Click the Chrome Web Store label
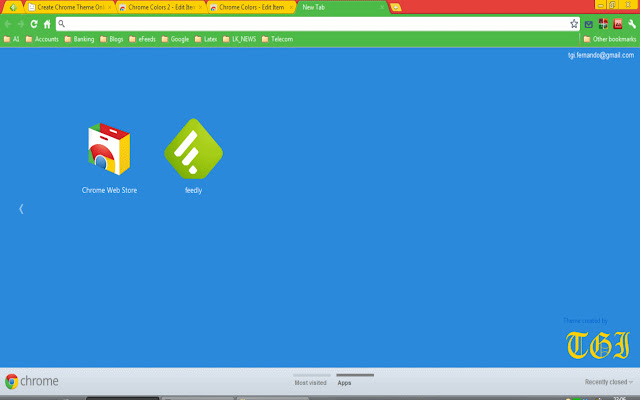The width and height of the screenshot is (640, 400). coord(109,190)
